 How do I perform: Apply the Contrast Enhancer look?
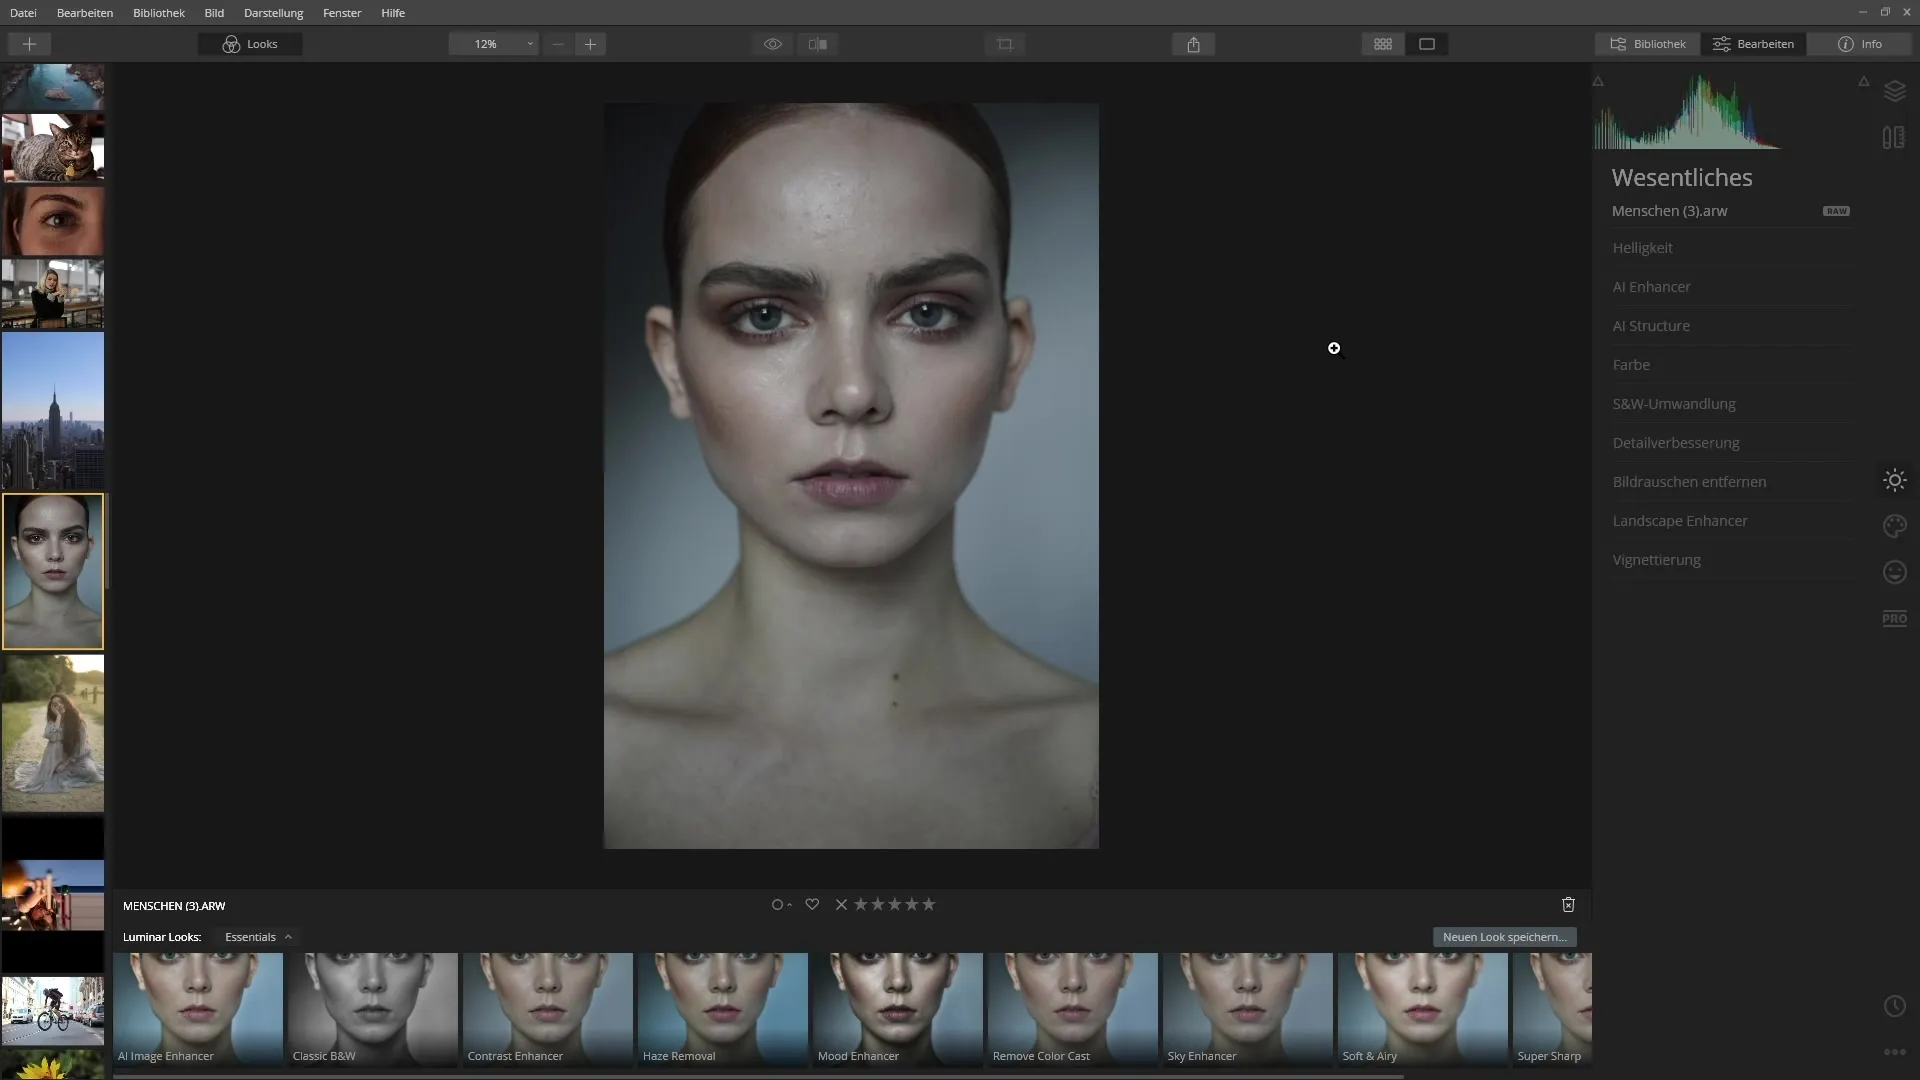pyautogui.click(x=548, y=1009)
